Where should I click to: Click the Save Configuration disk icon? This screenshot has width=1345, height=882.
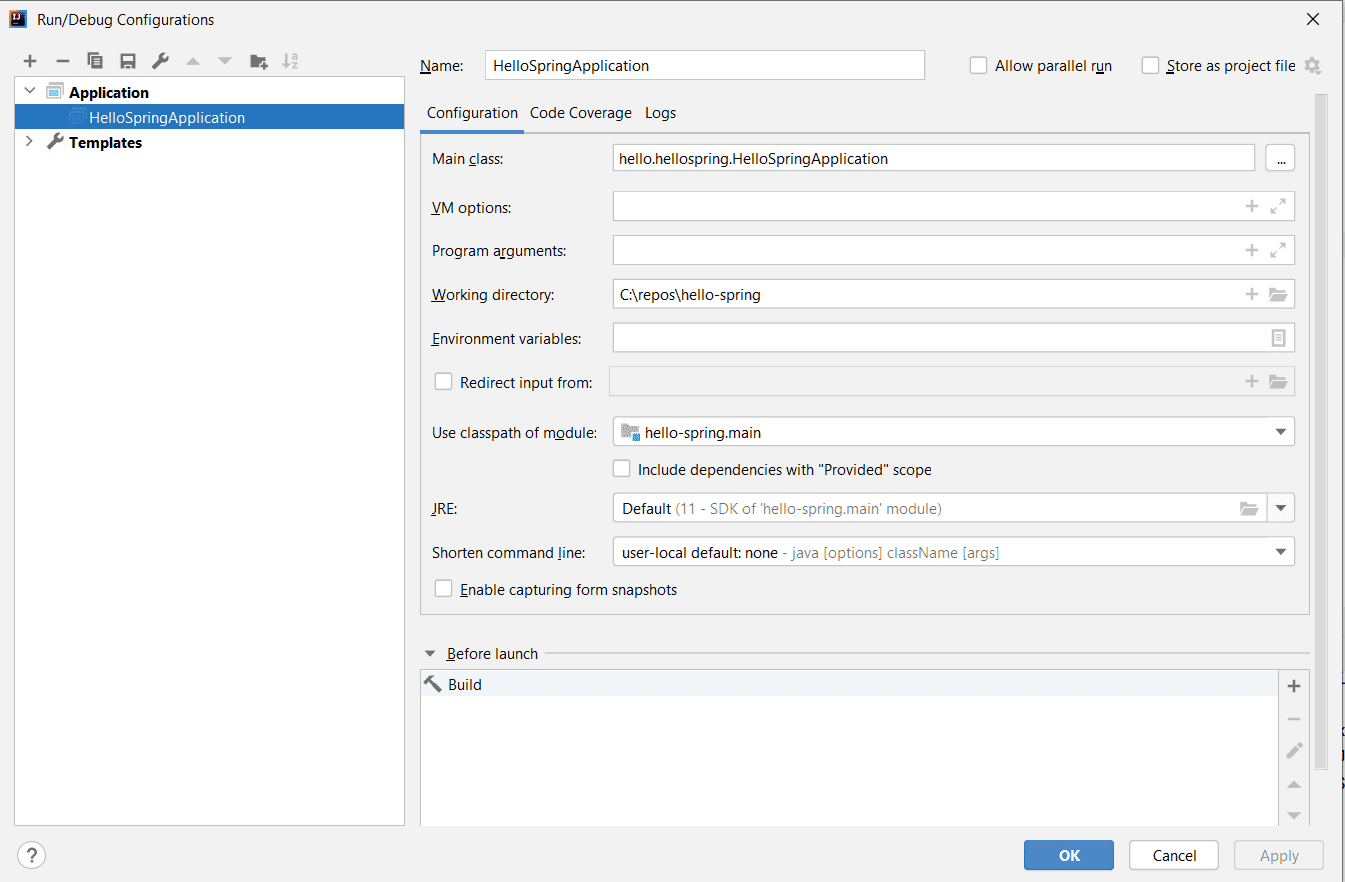[128, 61]
